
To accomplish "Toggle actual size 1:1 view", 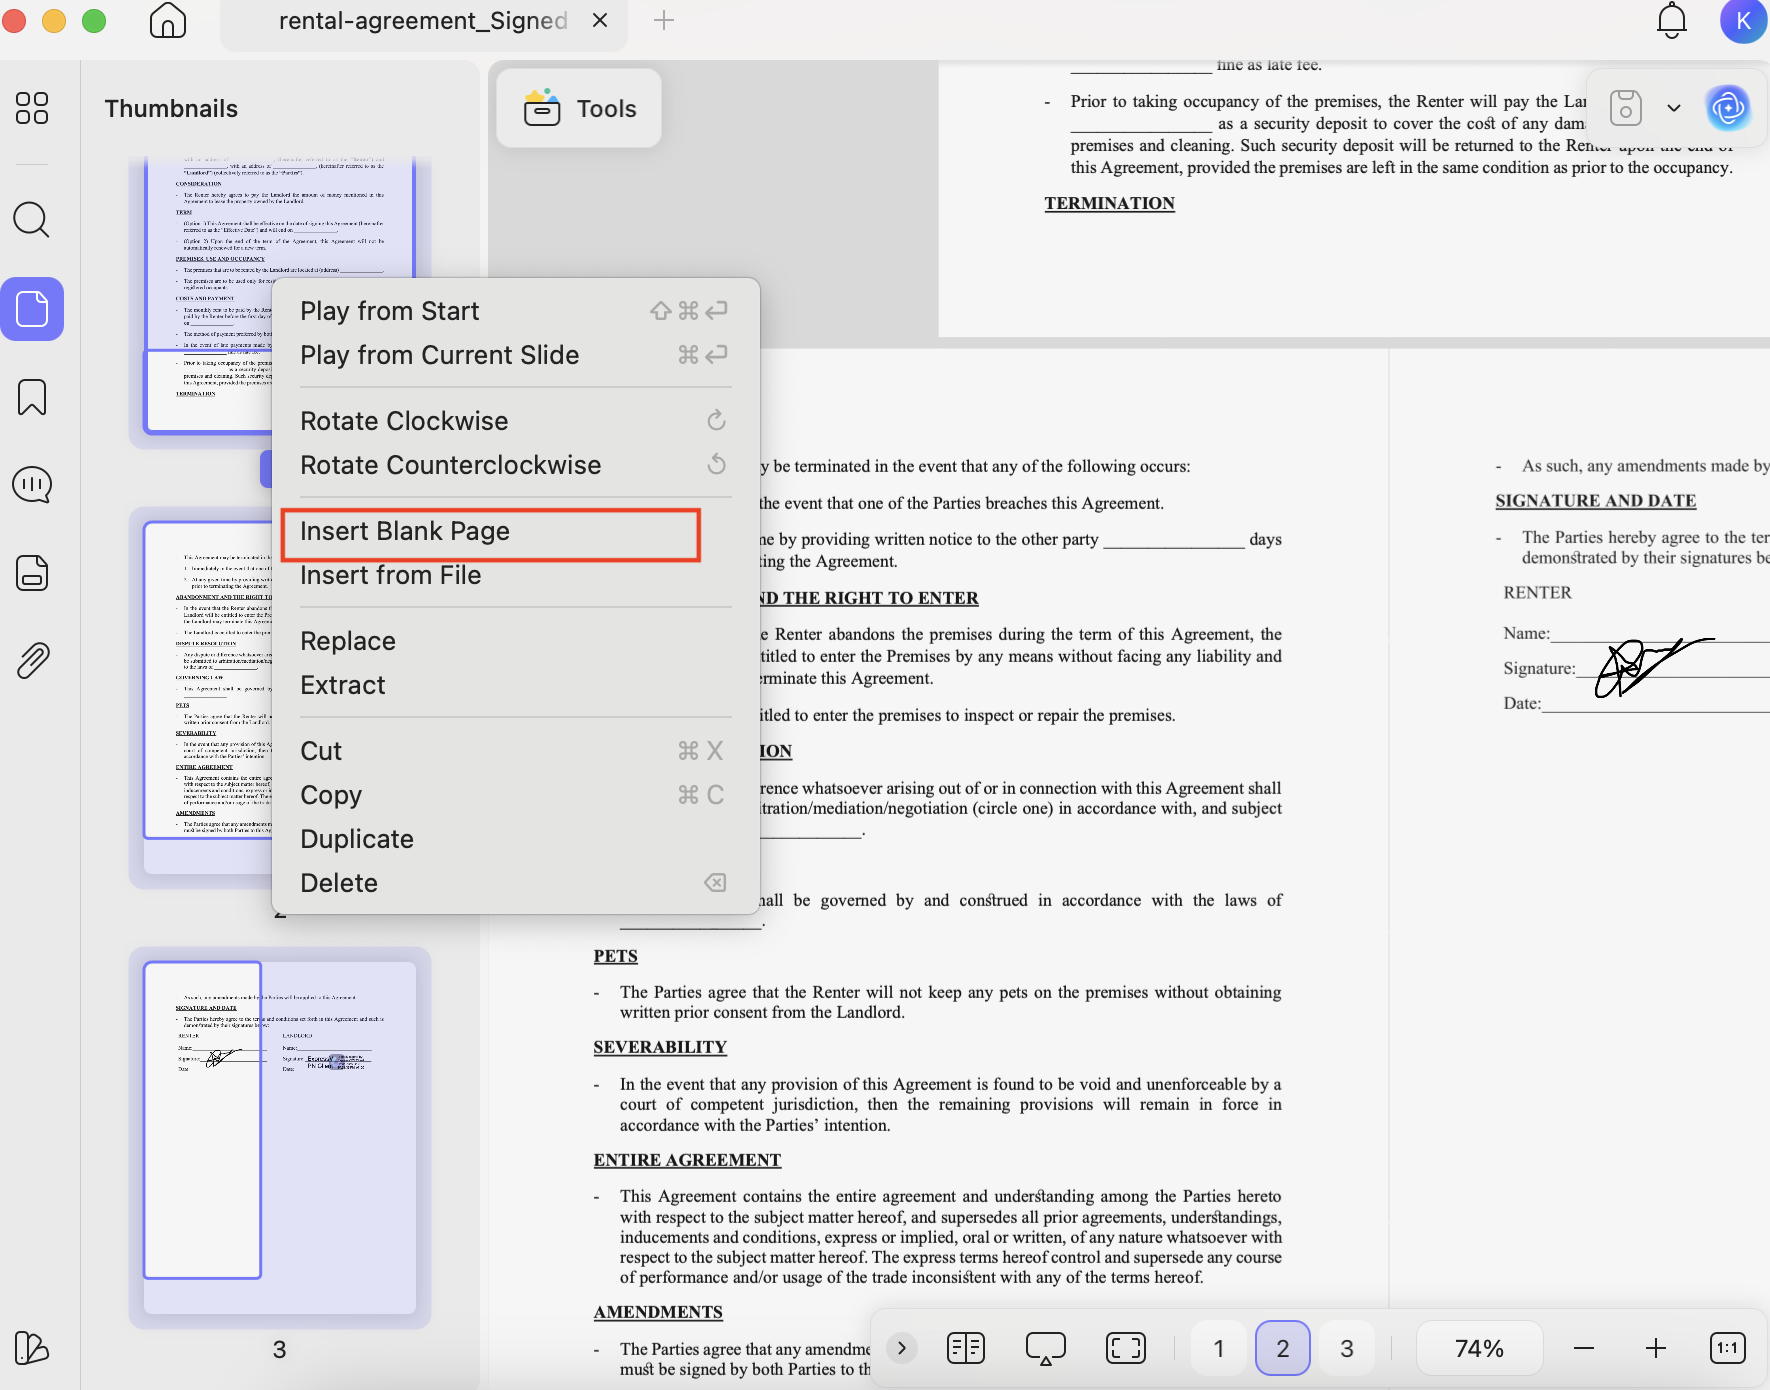I will [1728, 1348].
